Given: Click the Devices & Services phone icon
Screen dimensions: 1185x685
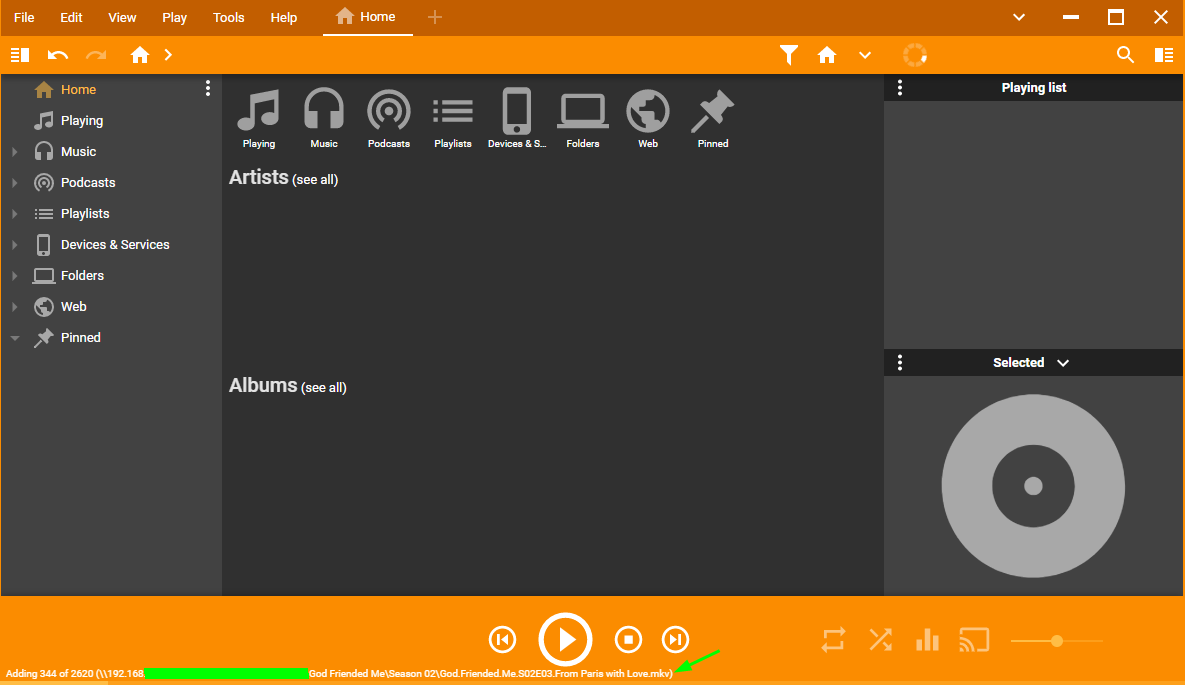Looking at the screenshot, I should (516, 111).
